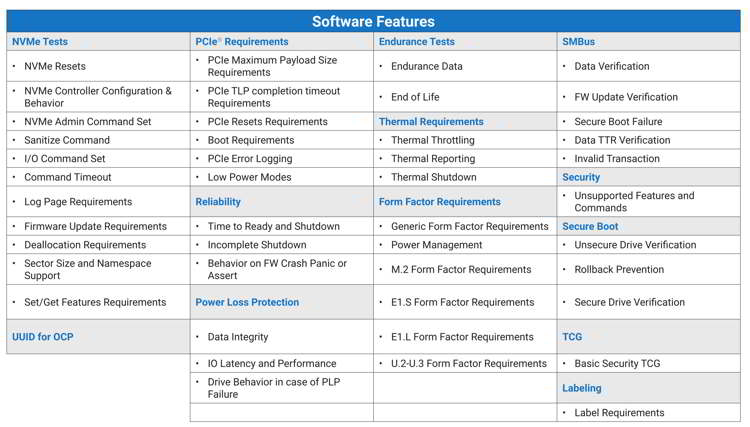Image resolution: width=750 pixels, height=427 pixels.
Task: Select Rollback Prevention entry
Action: (619, 269)
